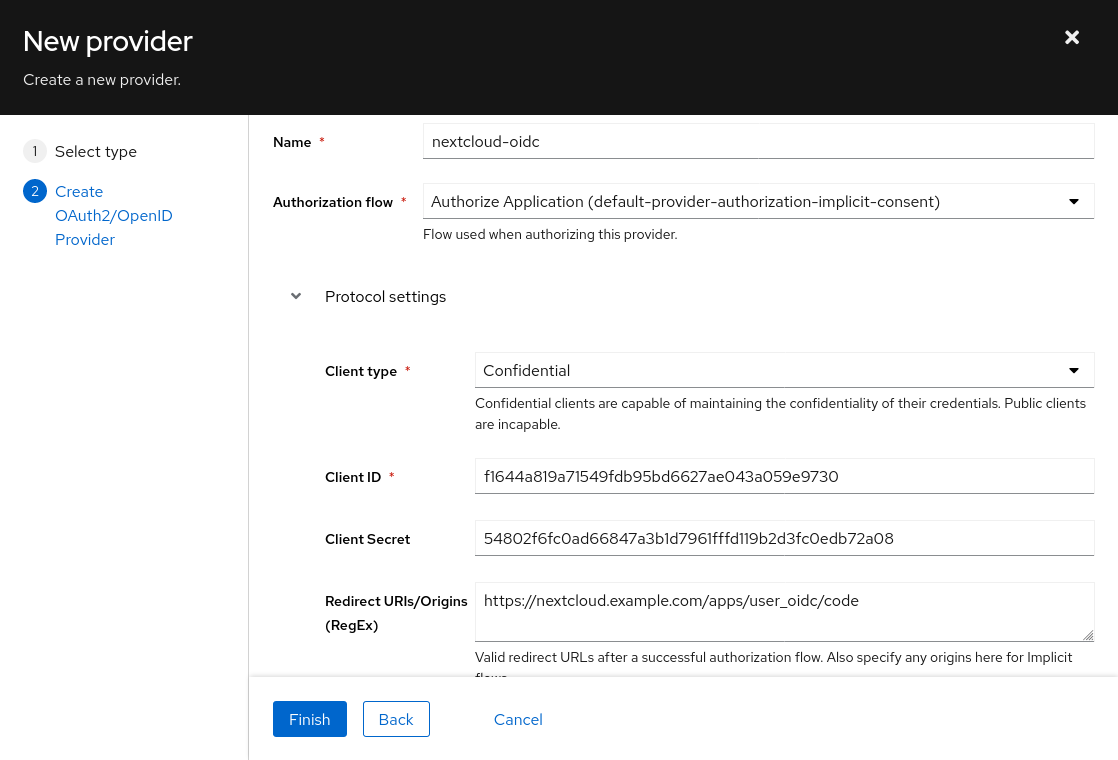Grab the Redirect URIs textarea resize handle
Screen dimensions: 1118x760
pyautogui.click(x=1087, y=634)
